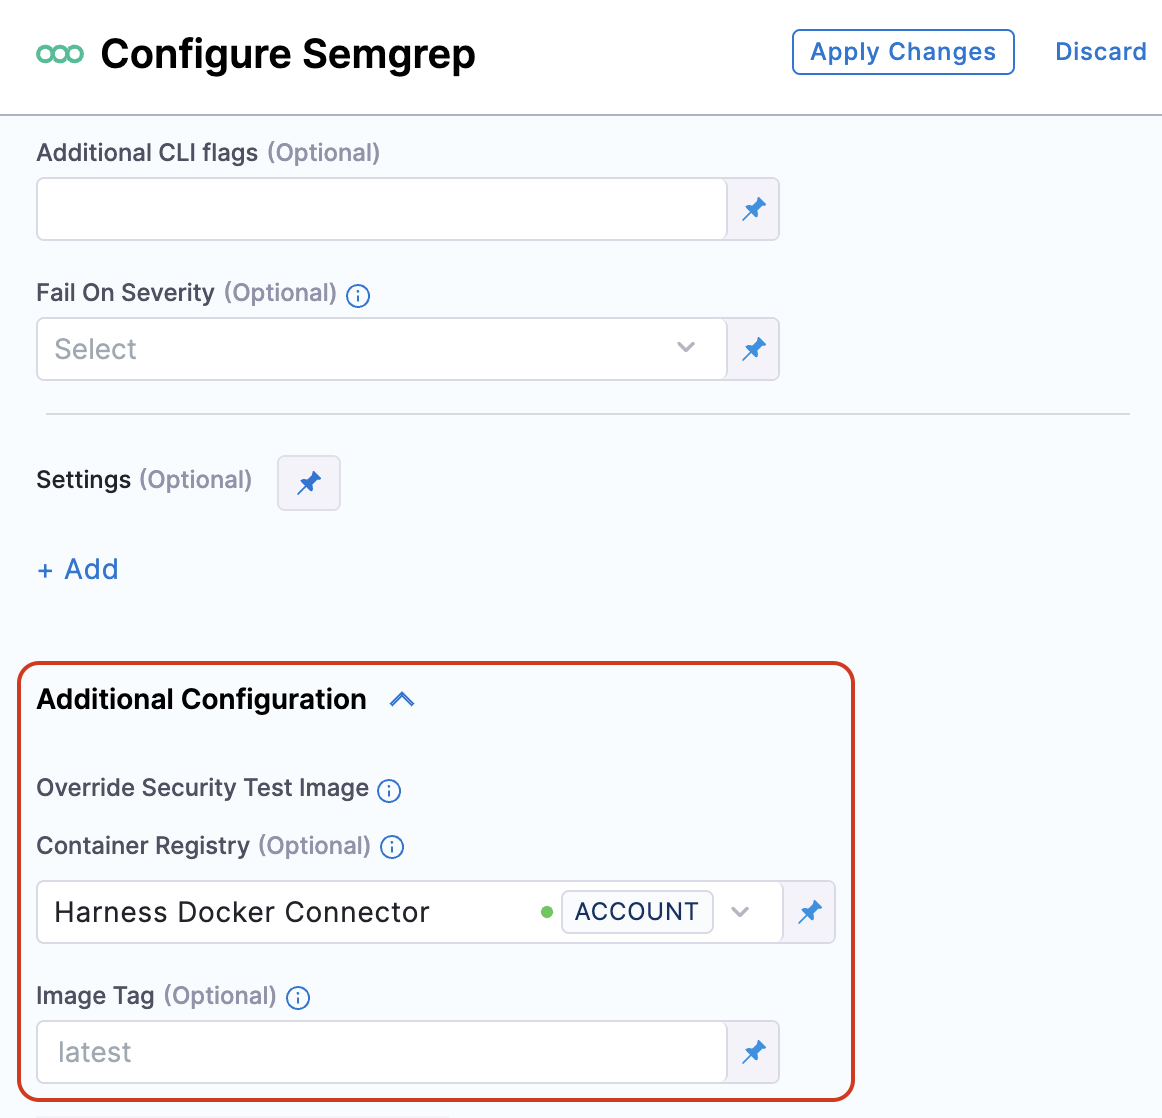
Task: Click pin icon beside Additional CLI flags field
Action: point(753,209)
